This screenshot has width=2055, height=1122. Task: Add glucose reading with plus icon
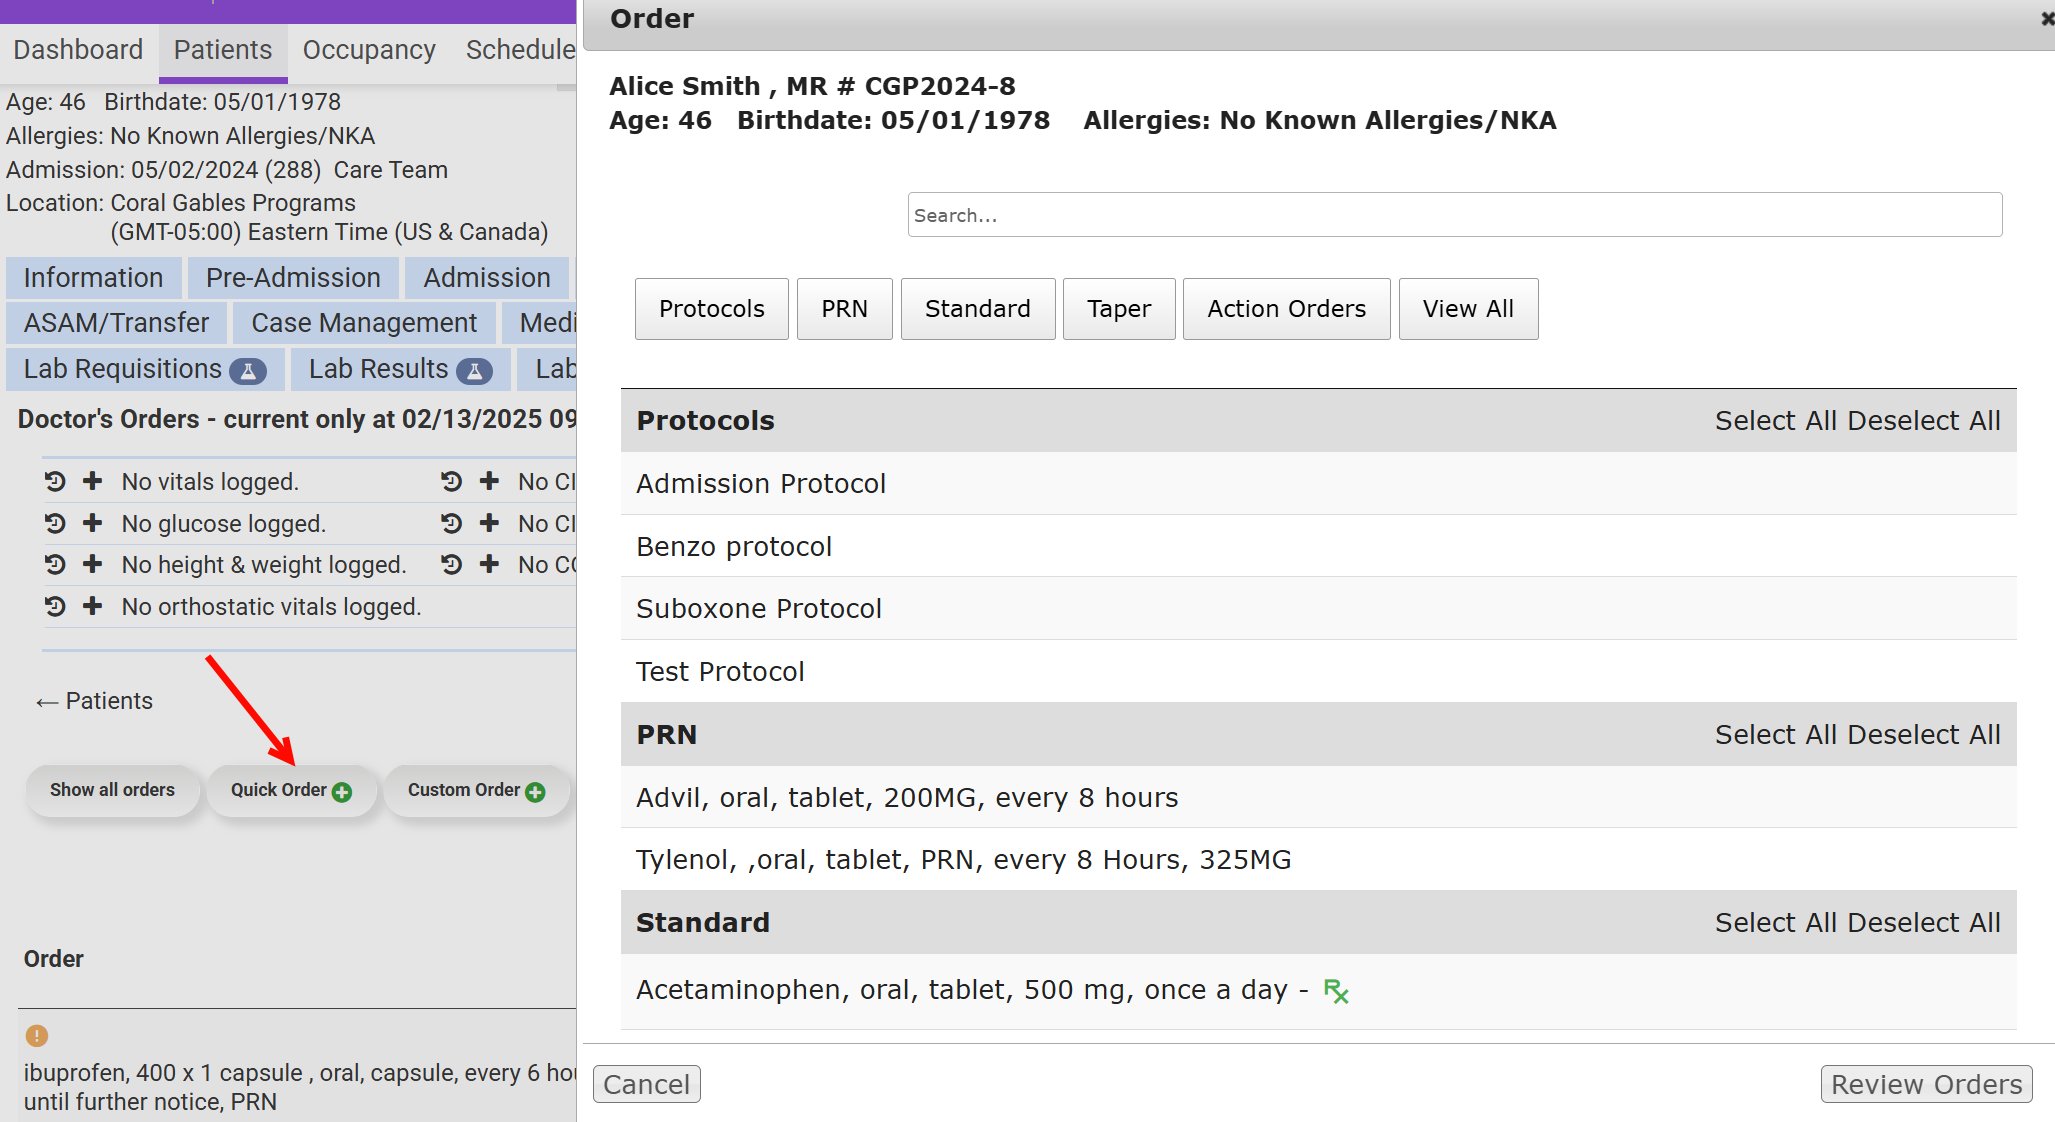pos(92,523)
